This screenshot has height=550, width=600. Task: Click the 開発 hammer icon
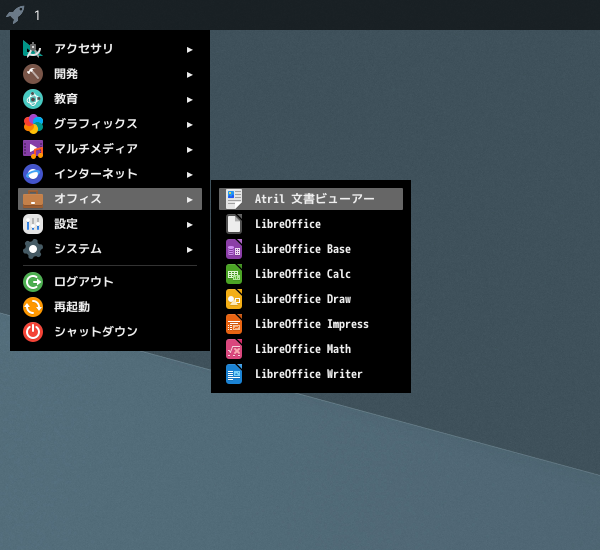(x=33, y=74)
